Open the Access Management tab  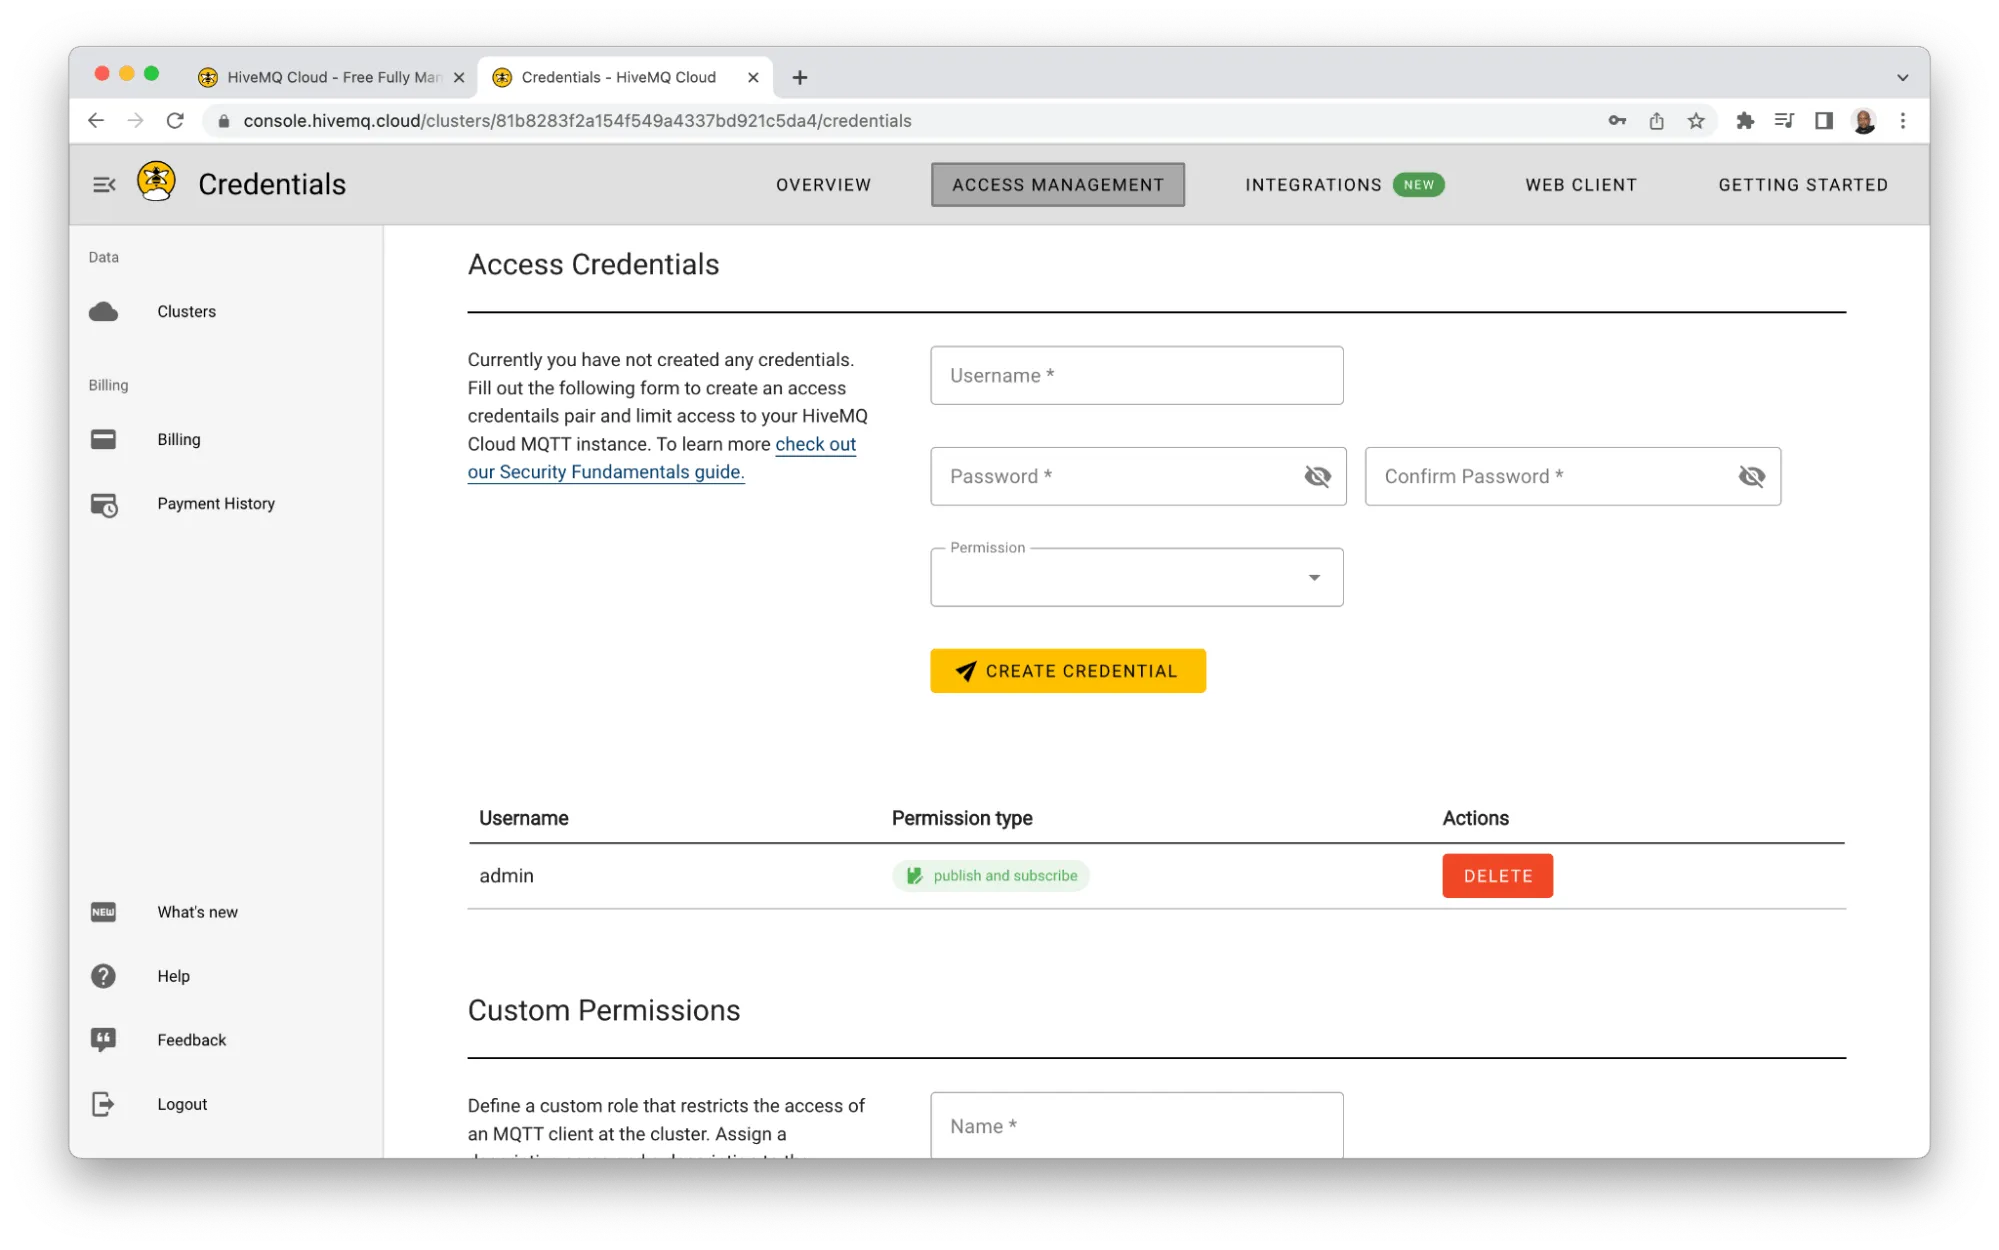1057,183
